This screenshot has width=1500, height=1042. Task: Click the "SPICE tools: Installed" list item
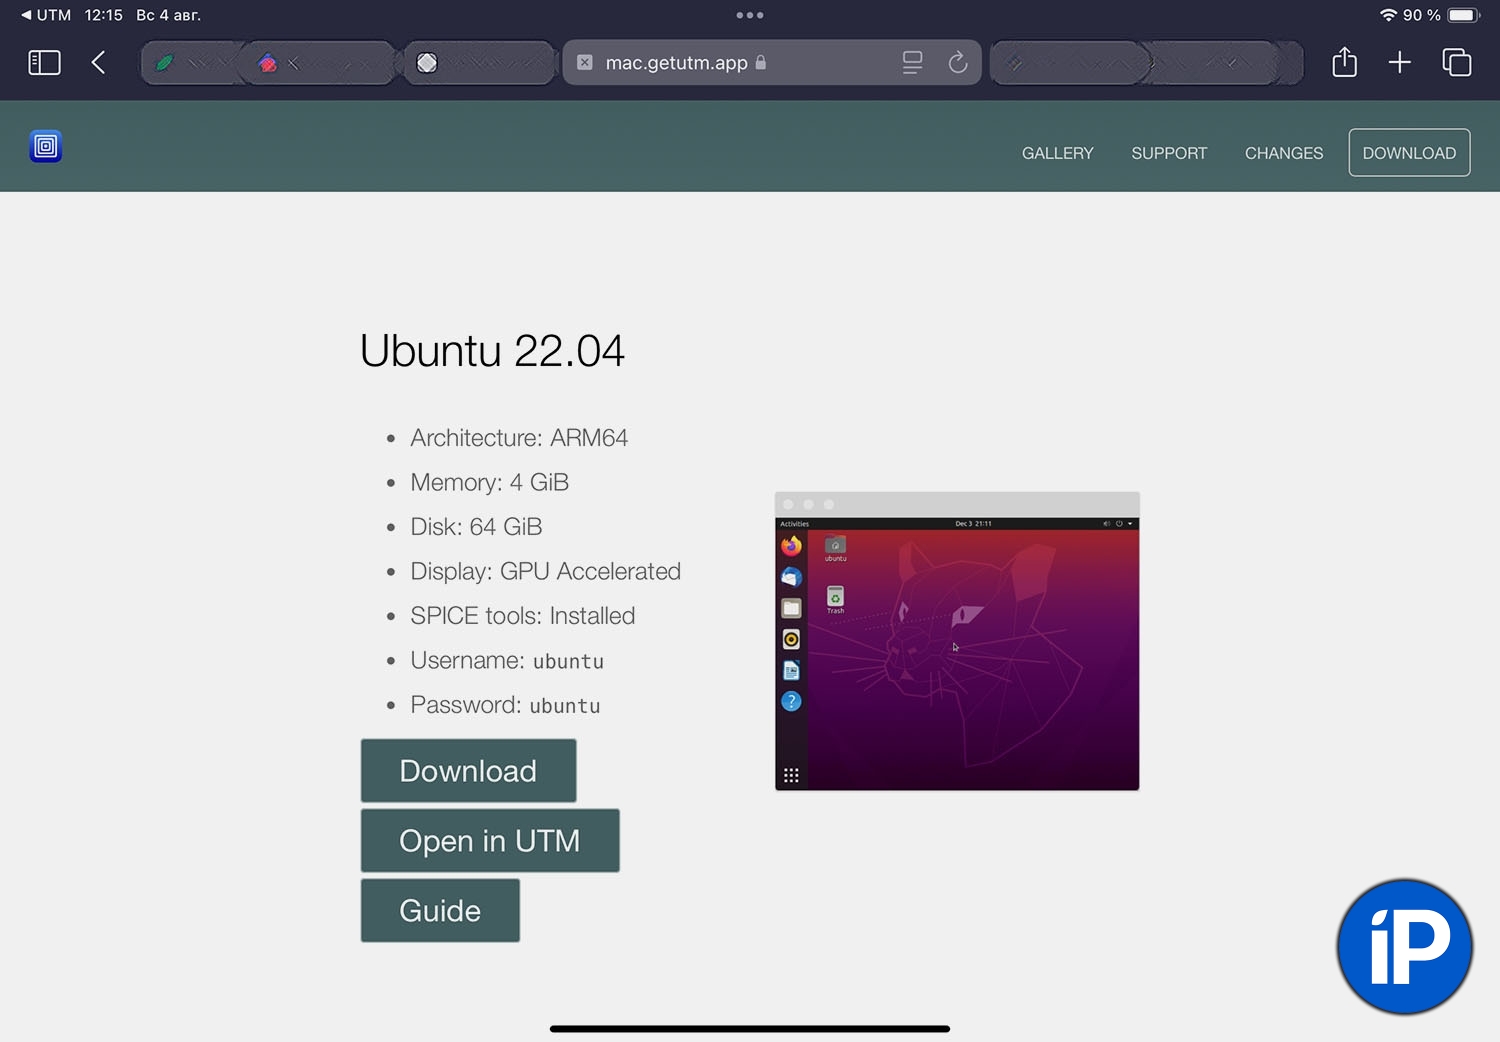pyautogui.click(x=522, y=616)
